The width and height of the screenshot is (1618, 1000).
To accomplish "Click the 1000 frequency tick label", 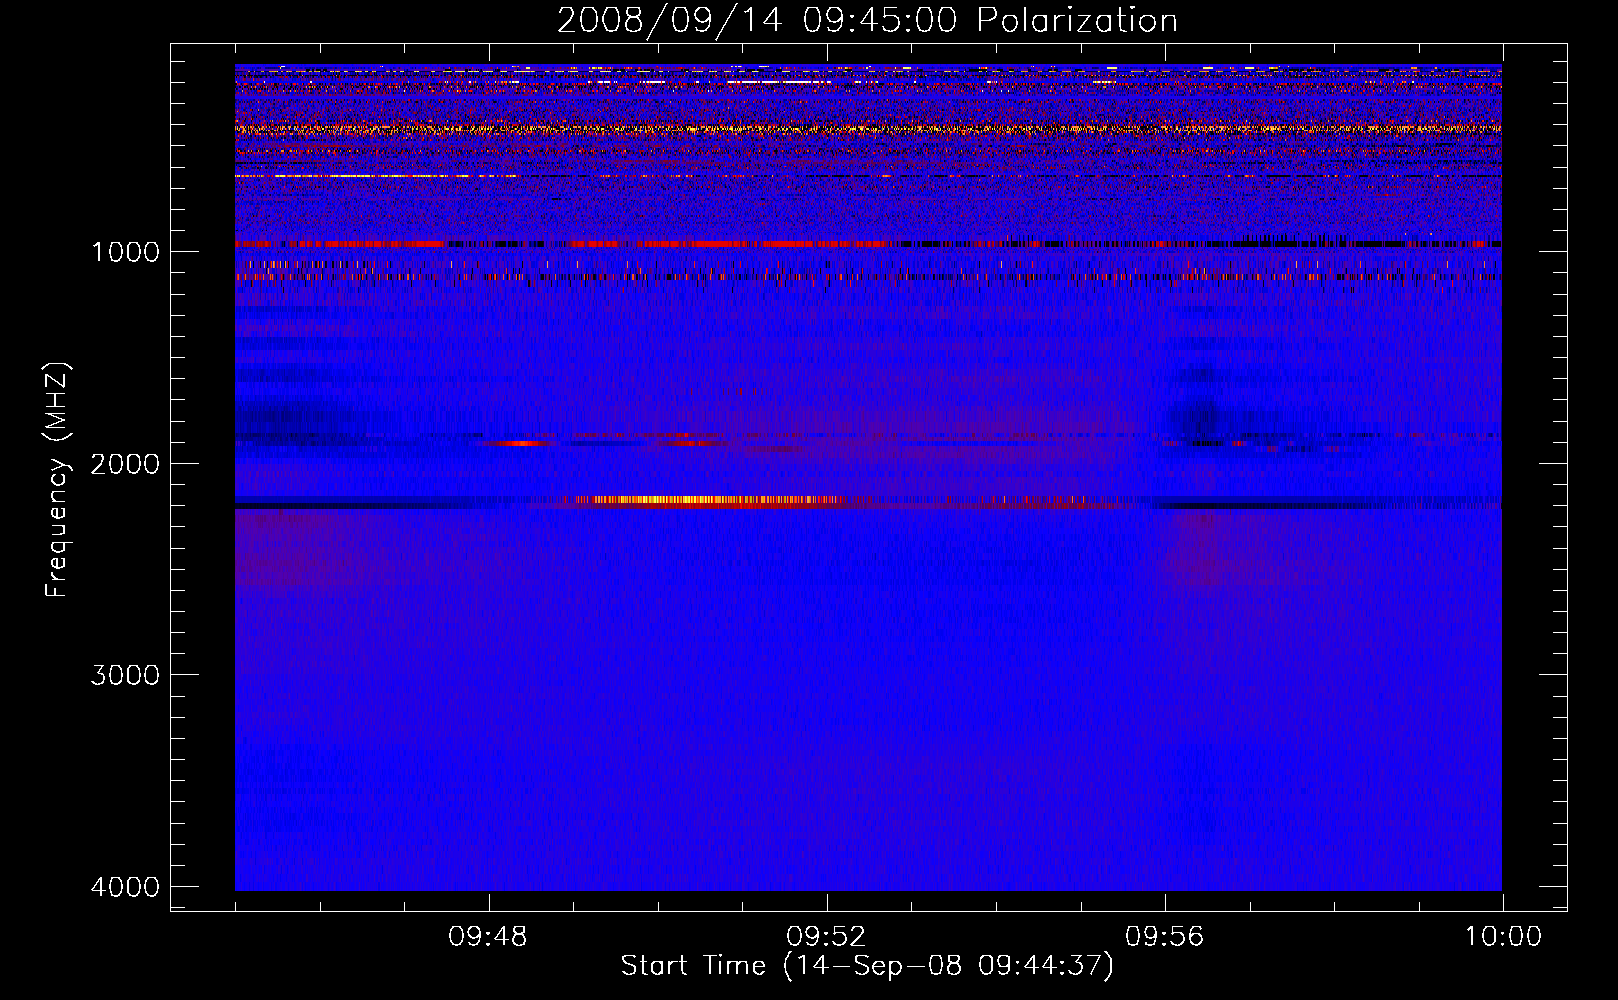I will pos(125,252).
